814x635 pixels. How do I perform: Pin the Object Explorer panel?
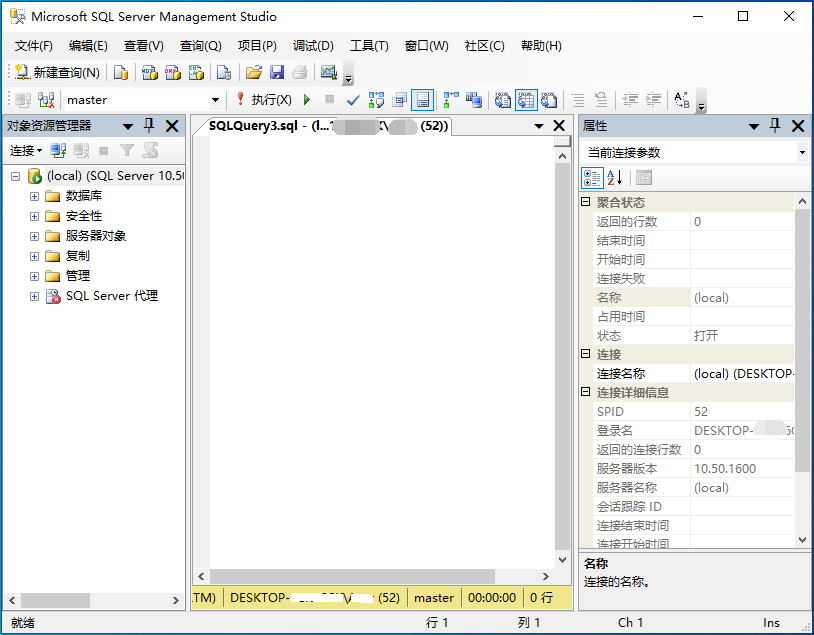(149, 125)
